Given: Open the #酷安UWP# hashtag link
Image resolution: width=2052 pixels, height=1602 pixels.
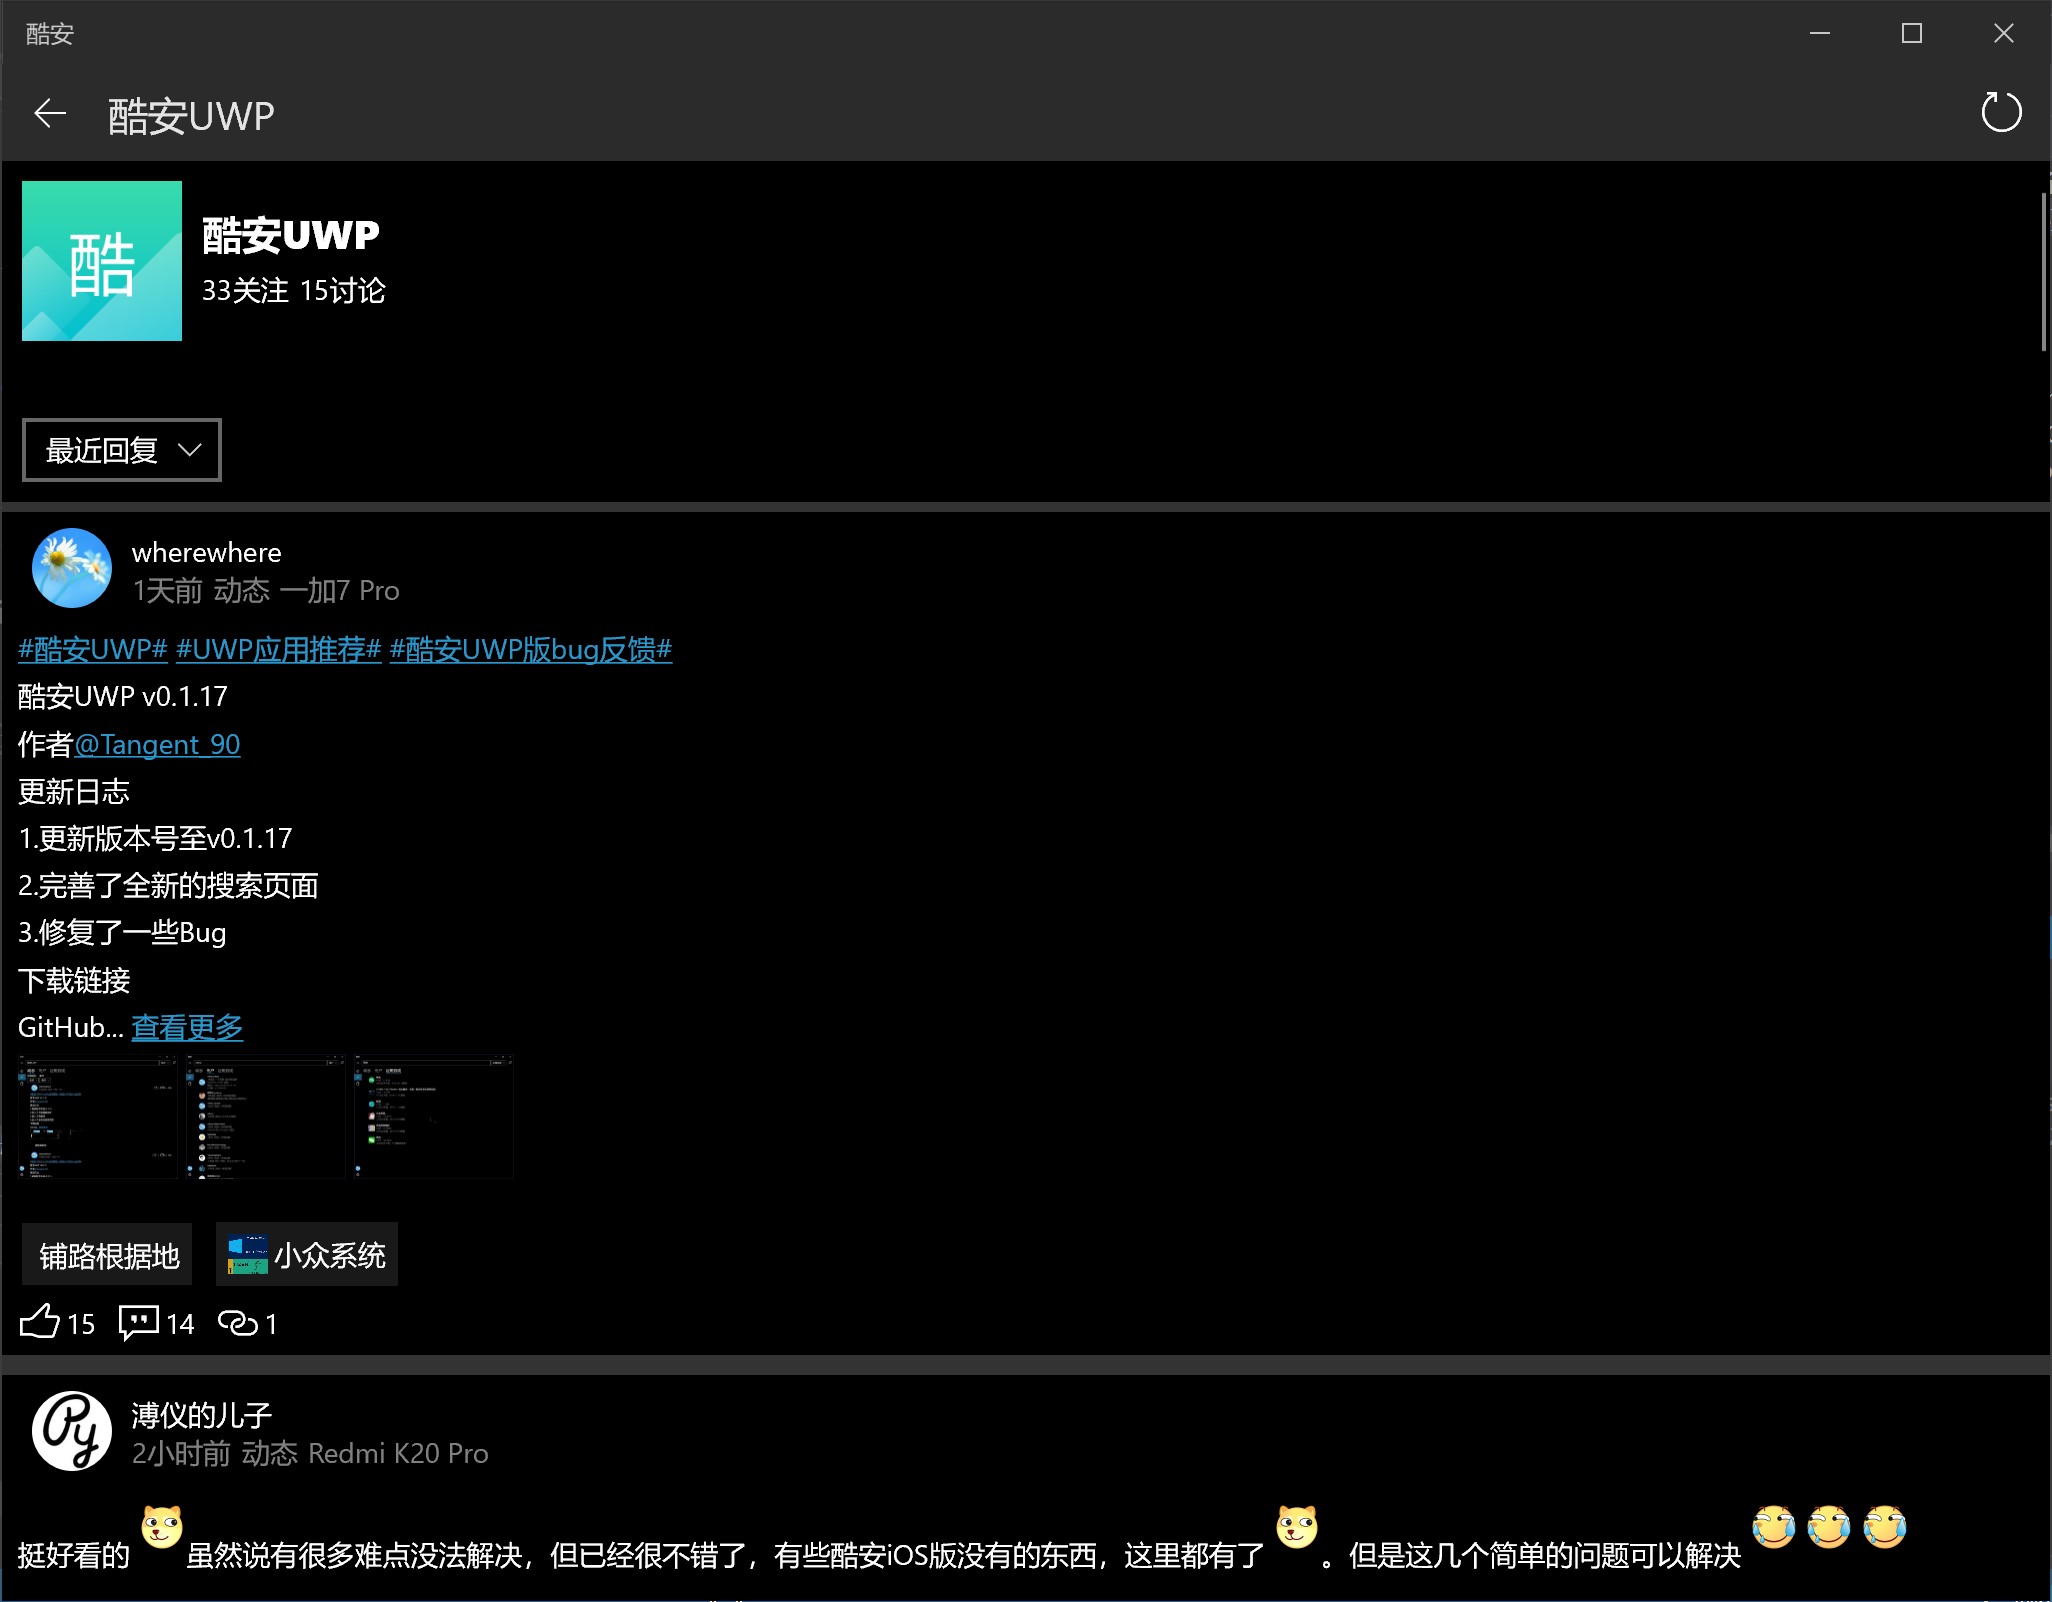Looking at the screenshot, I should click(x=92, y=650).
